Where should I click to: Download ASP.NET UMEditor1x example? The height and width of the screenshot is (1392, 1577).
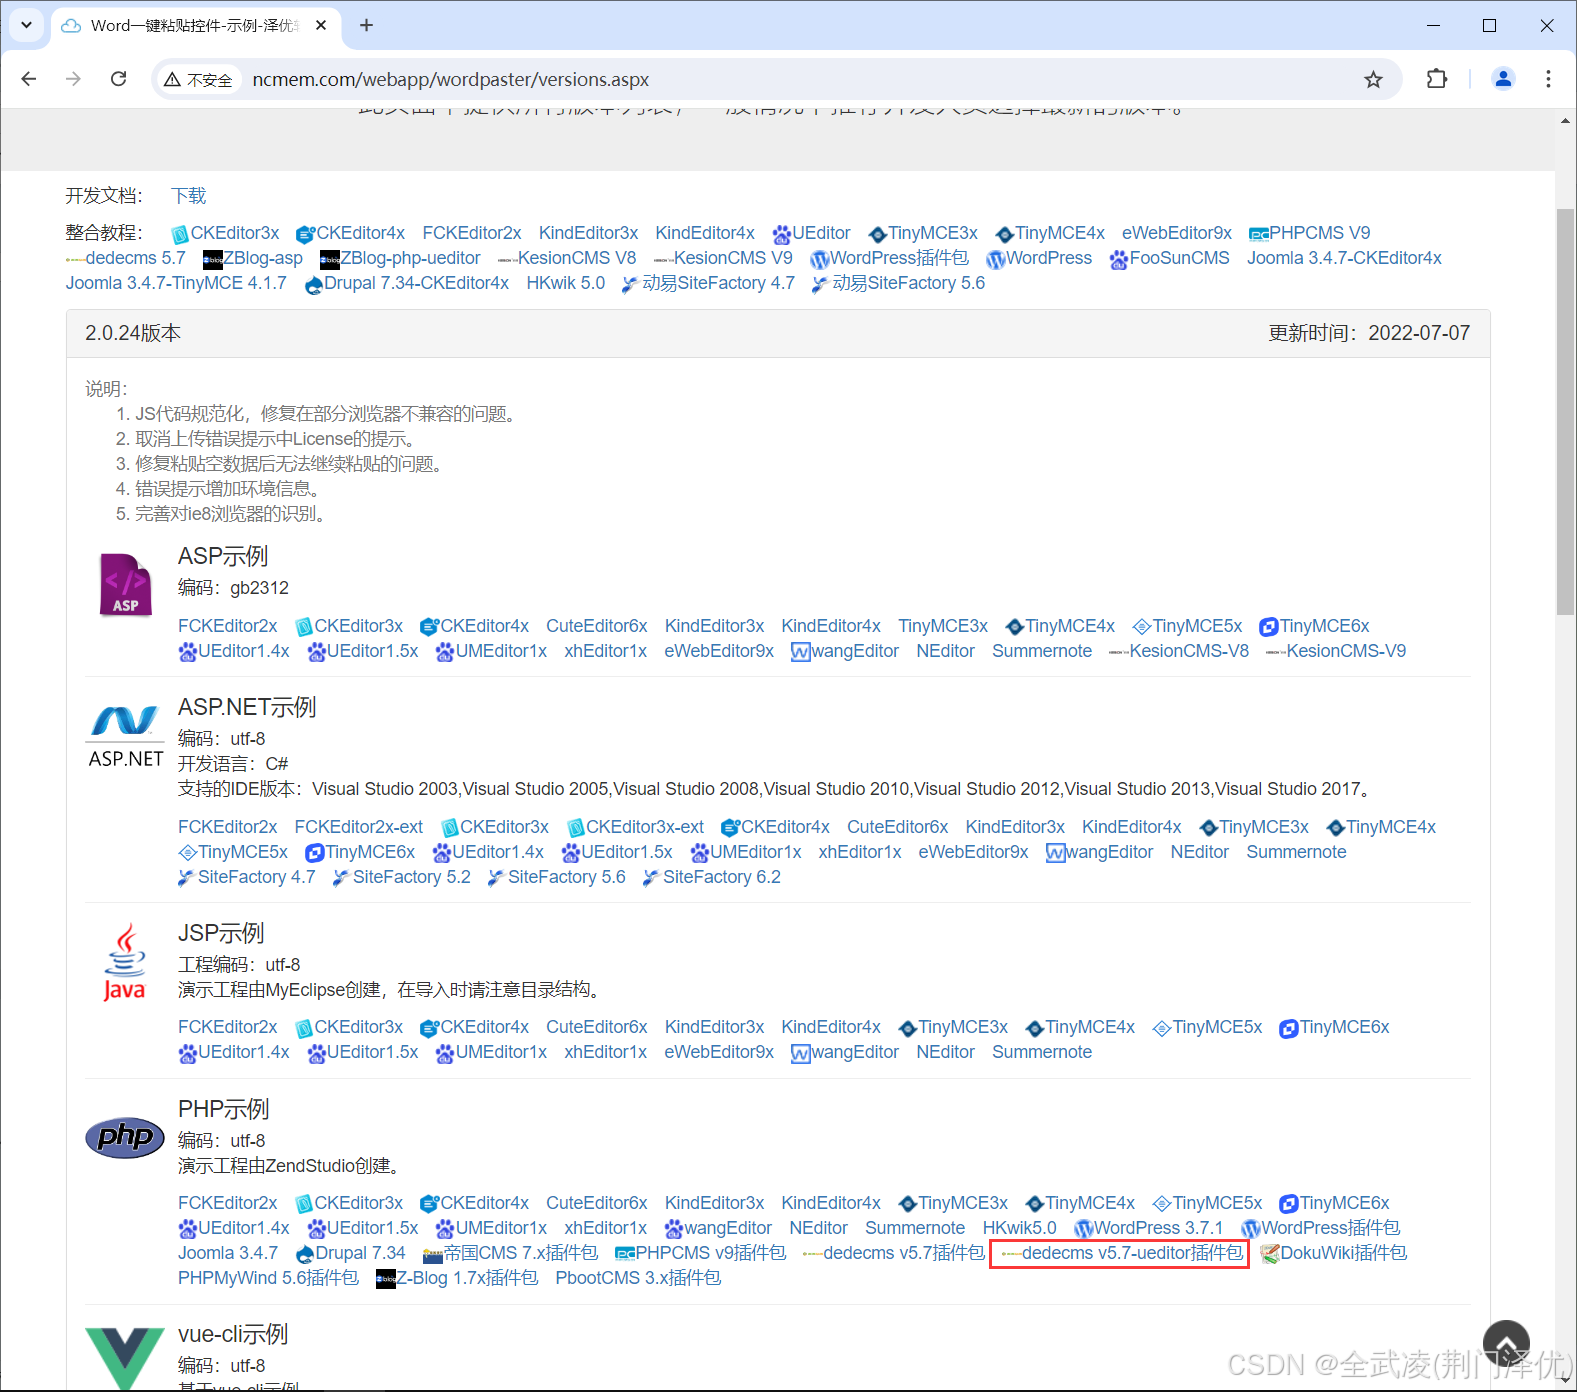[746, 852]
